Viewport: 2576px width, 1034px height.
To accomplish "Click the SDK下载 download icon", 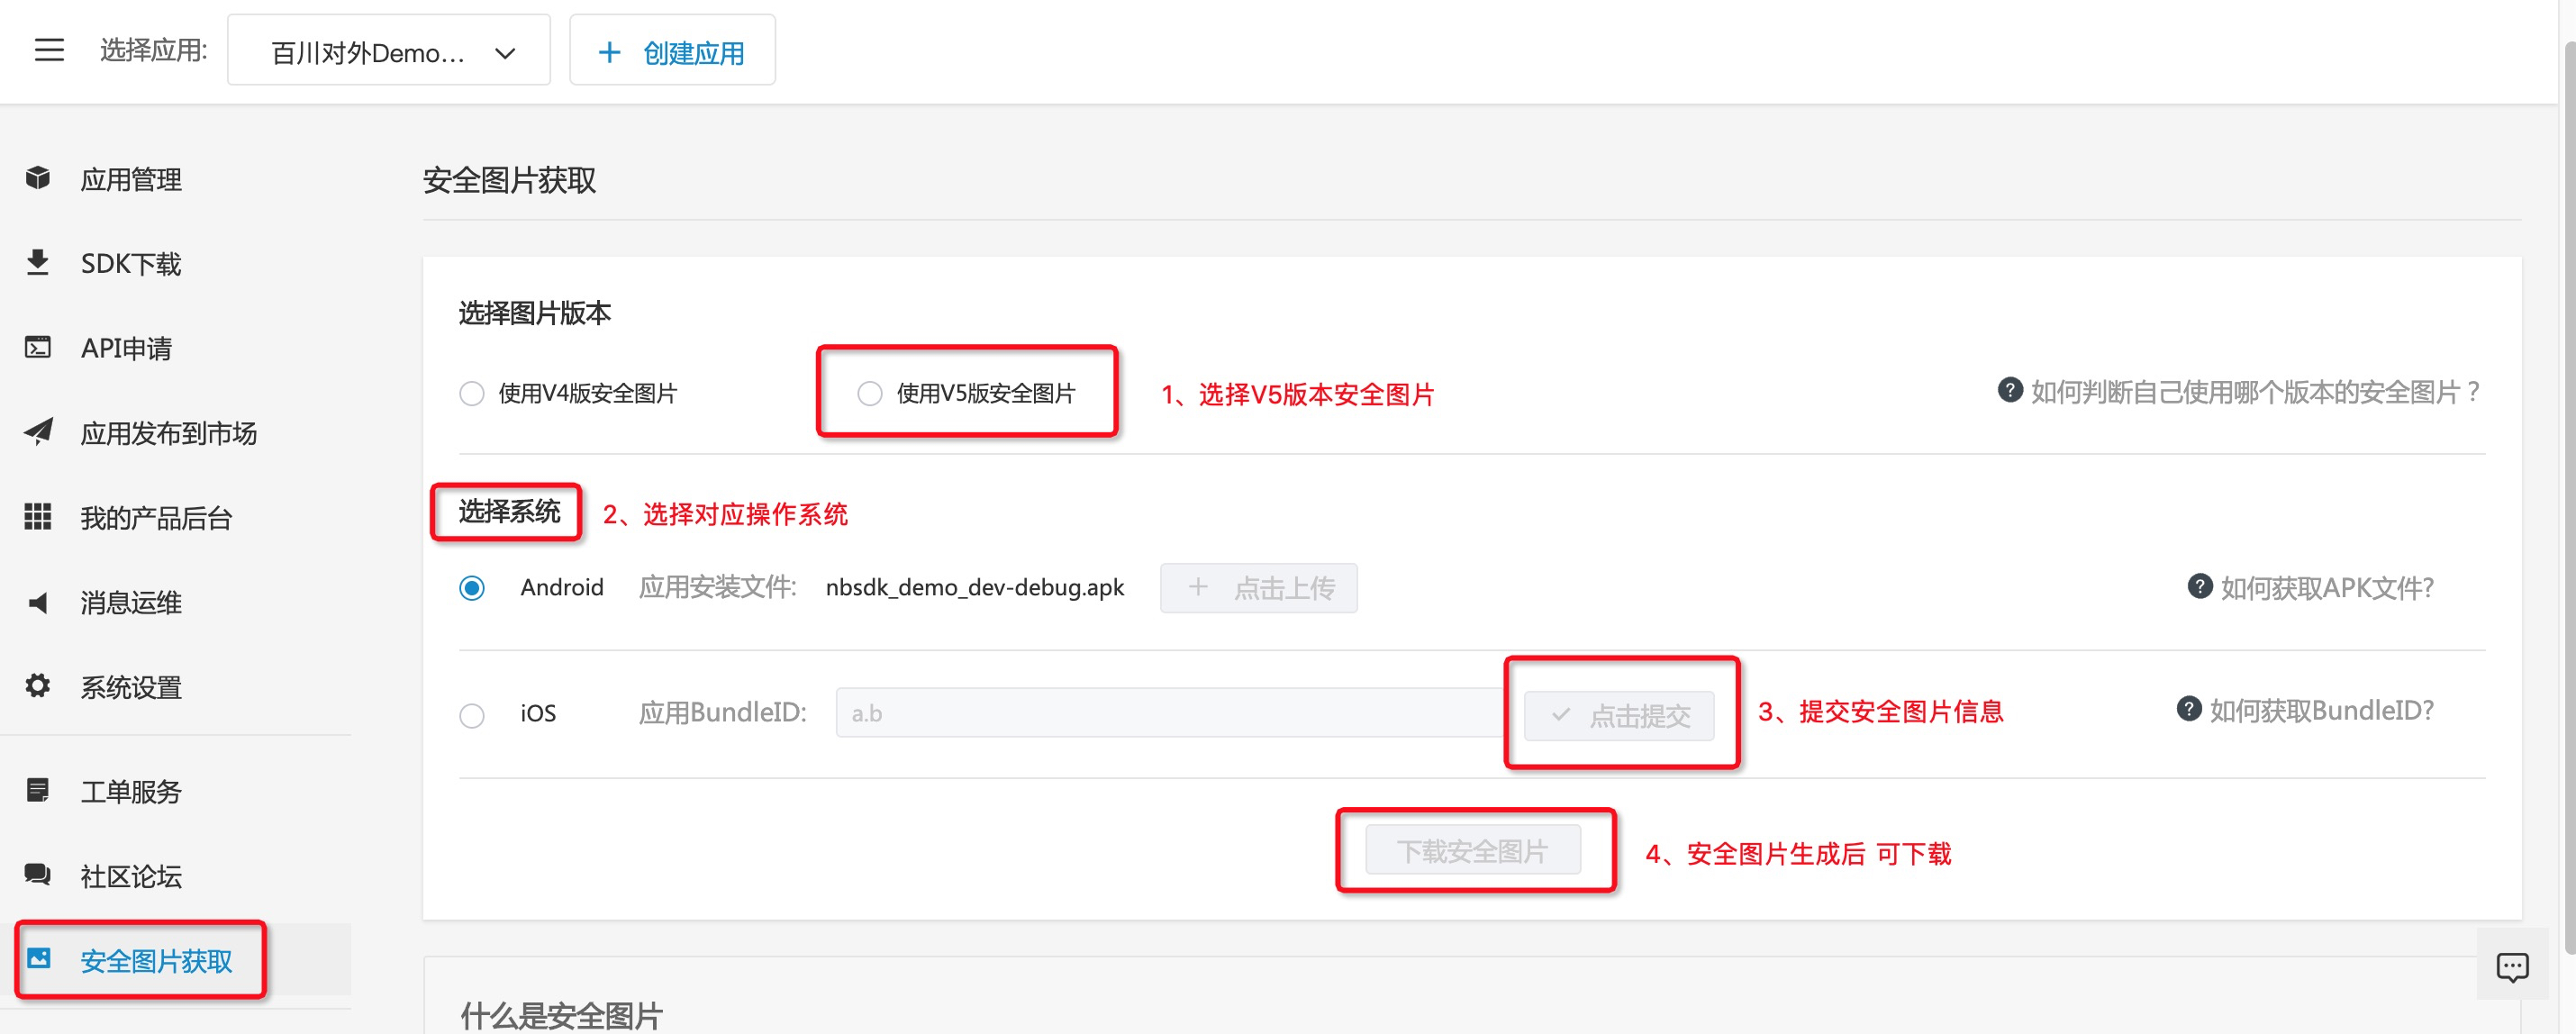I will coord(38,263).
